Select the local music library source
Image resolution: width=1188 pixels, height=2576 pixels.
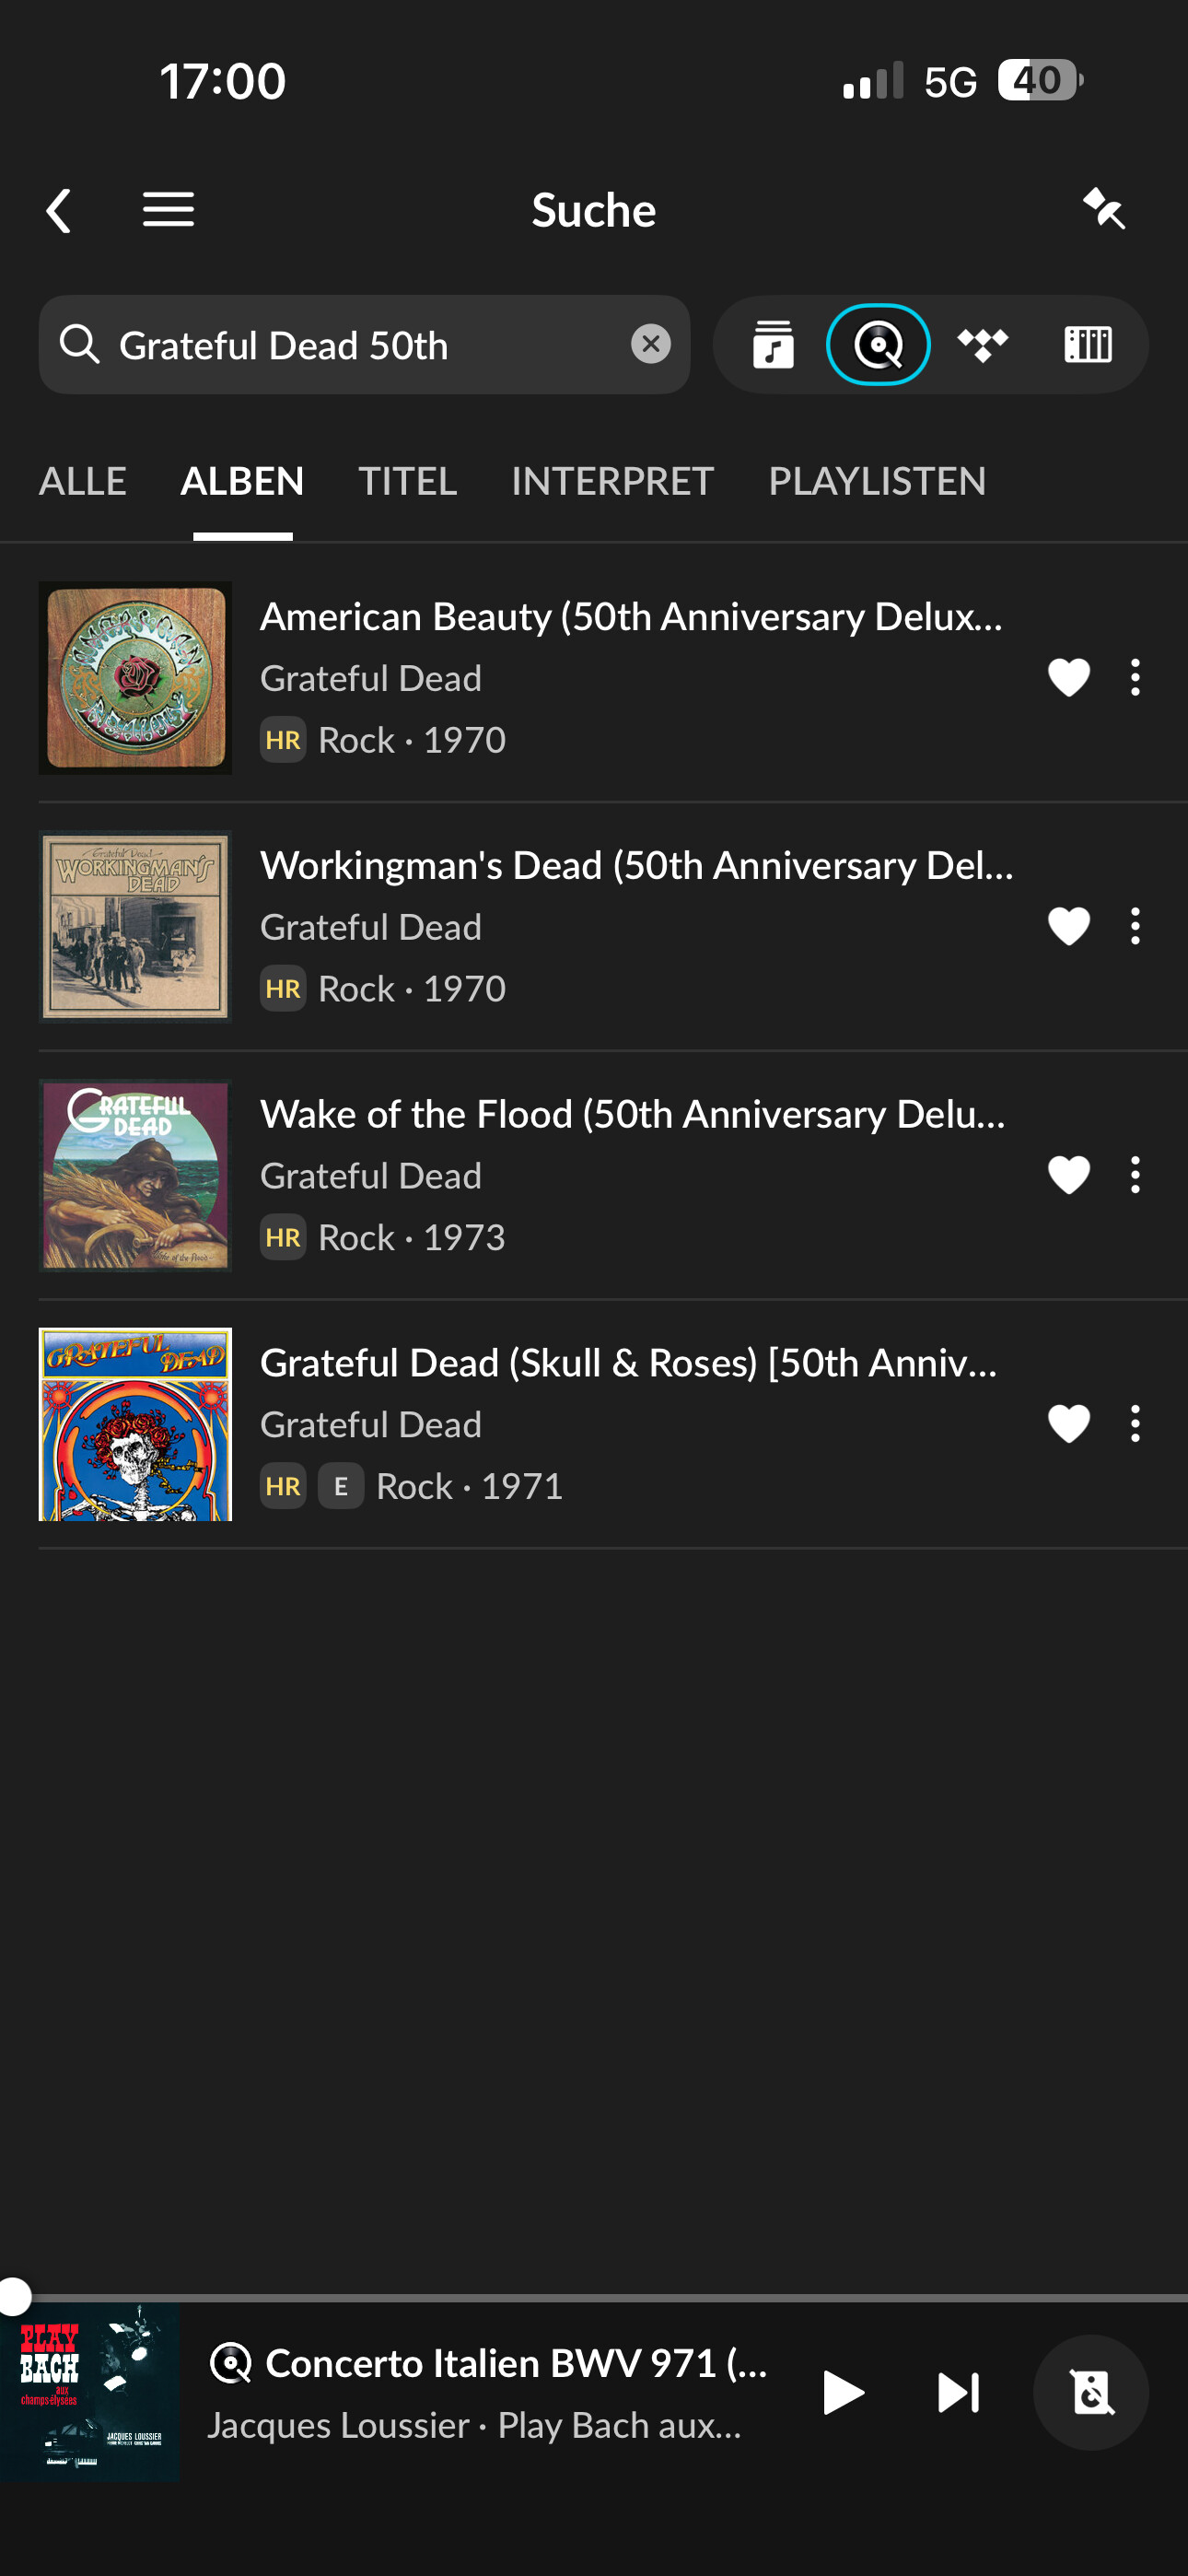tap(773, 345)
